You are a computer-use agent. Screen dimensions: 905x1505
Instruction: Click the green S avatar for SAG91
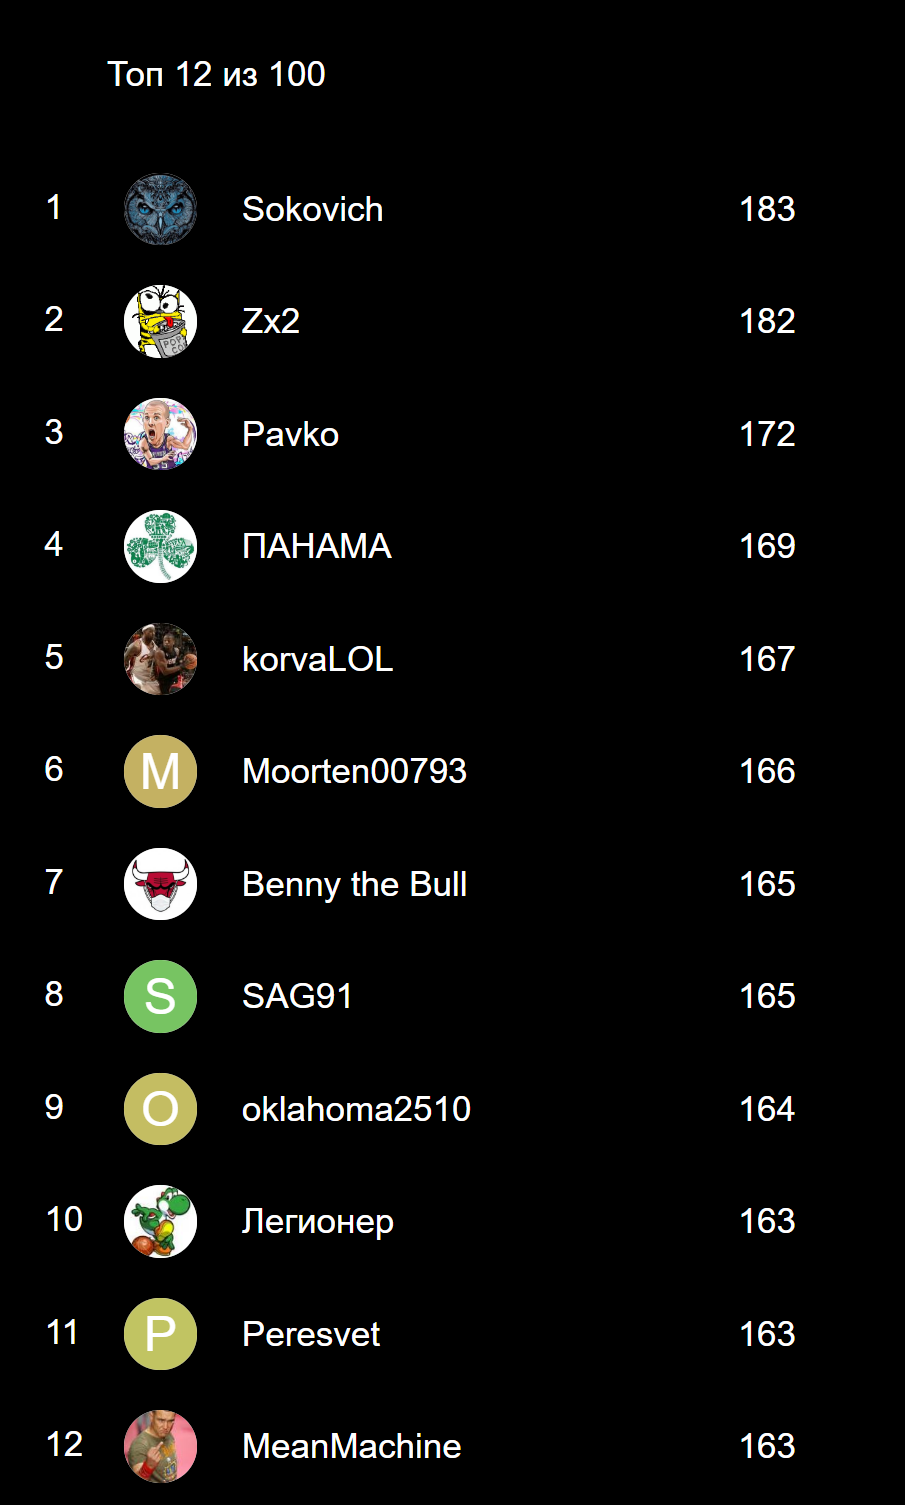pyautogui.click(x=160, y=996)
